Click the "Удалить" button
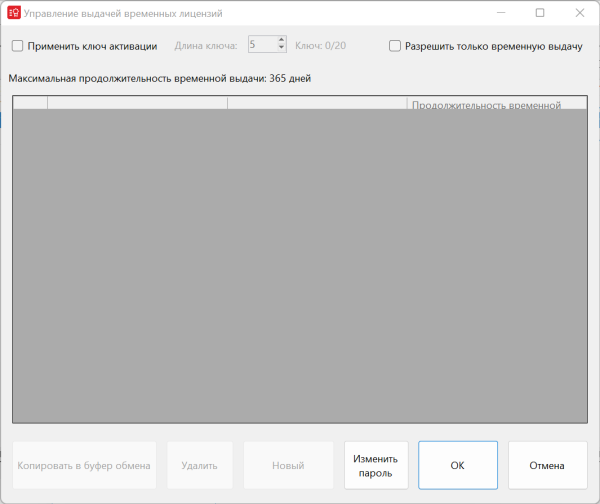600x504 pixels. click(x=200, y=465)
